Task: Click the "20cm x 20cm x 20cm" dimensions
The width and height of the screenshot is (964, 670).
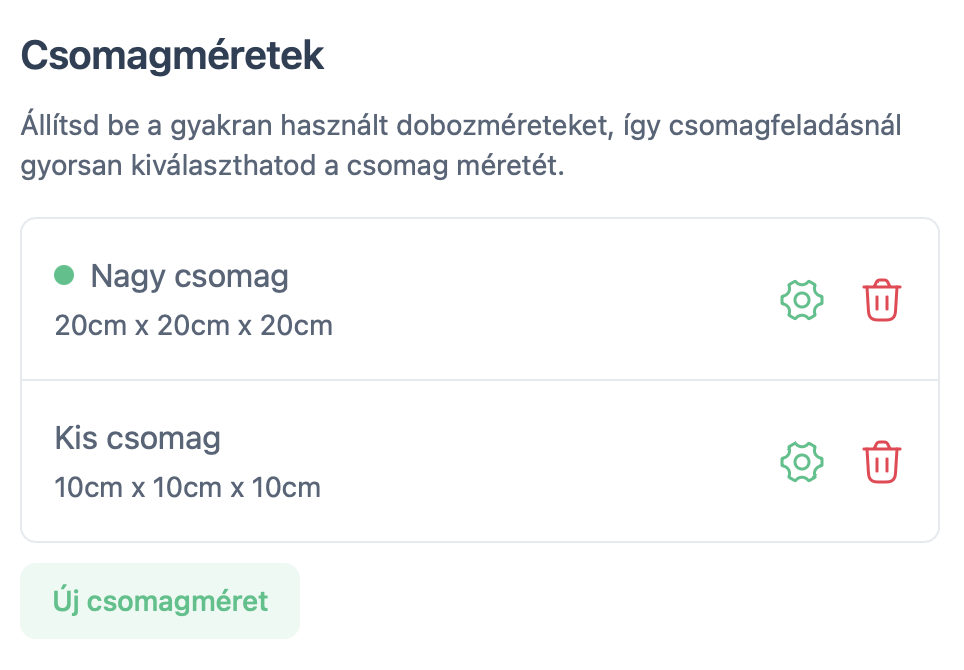Action: [194, 326]
